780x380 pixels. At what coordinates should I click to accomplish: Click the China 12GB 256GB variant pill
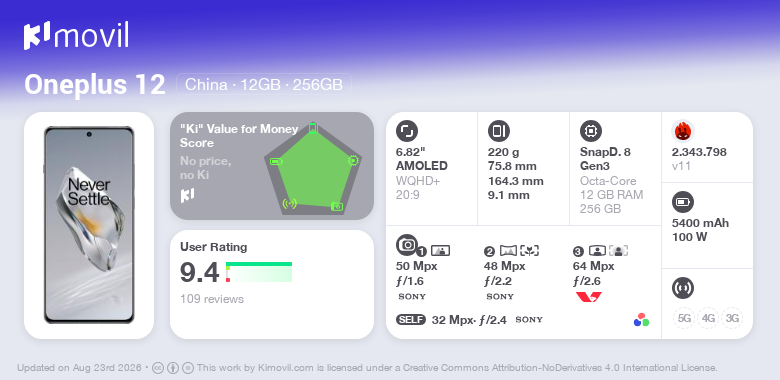264,85
